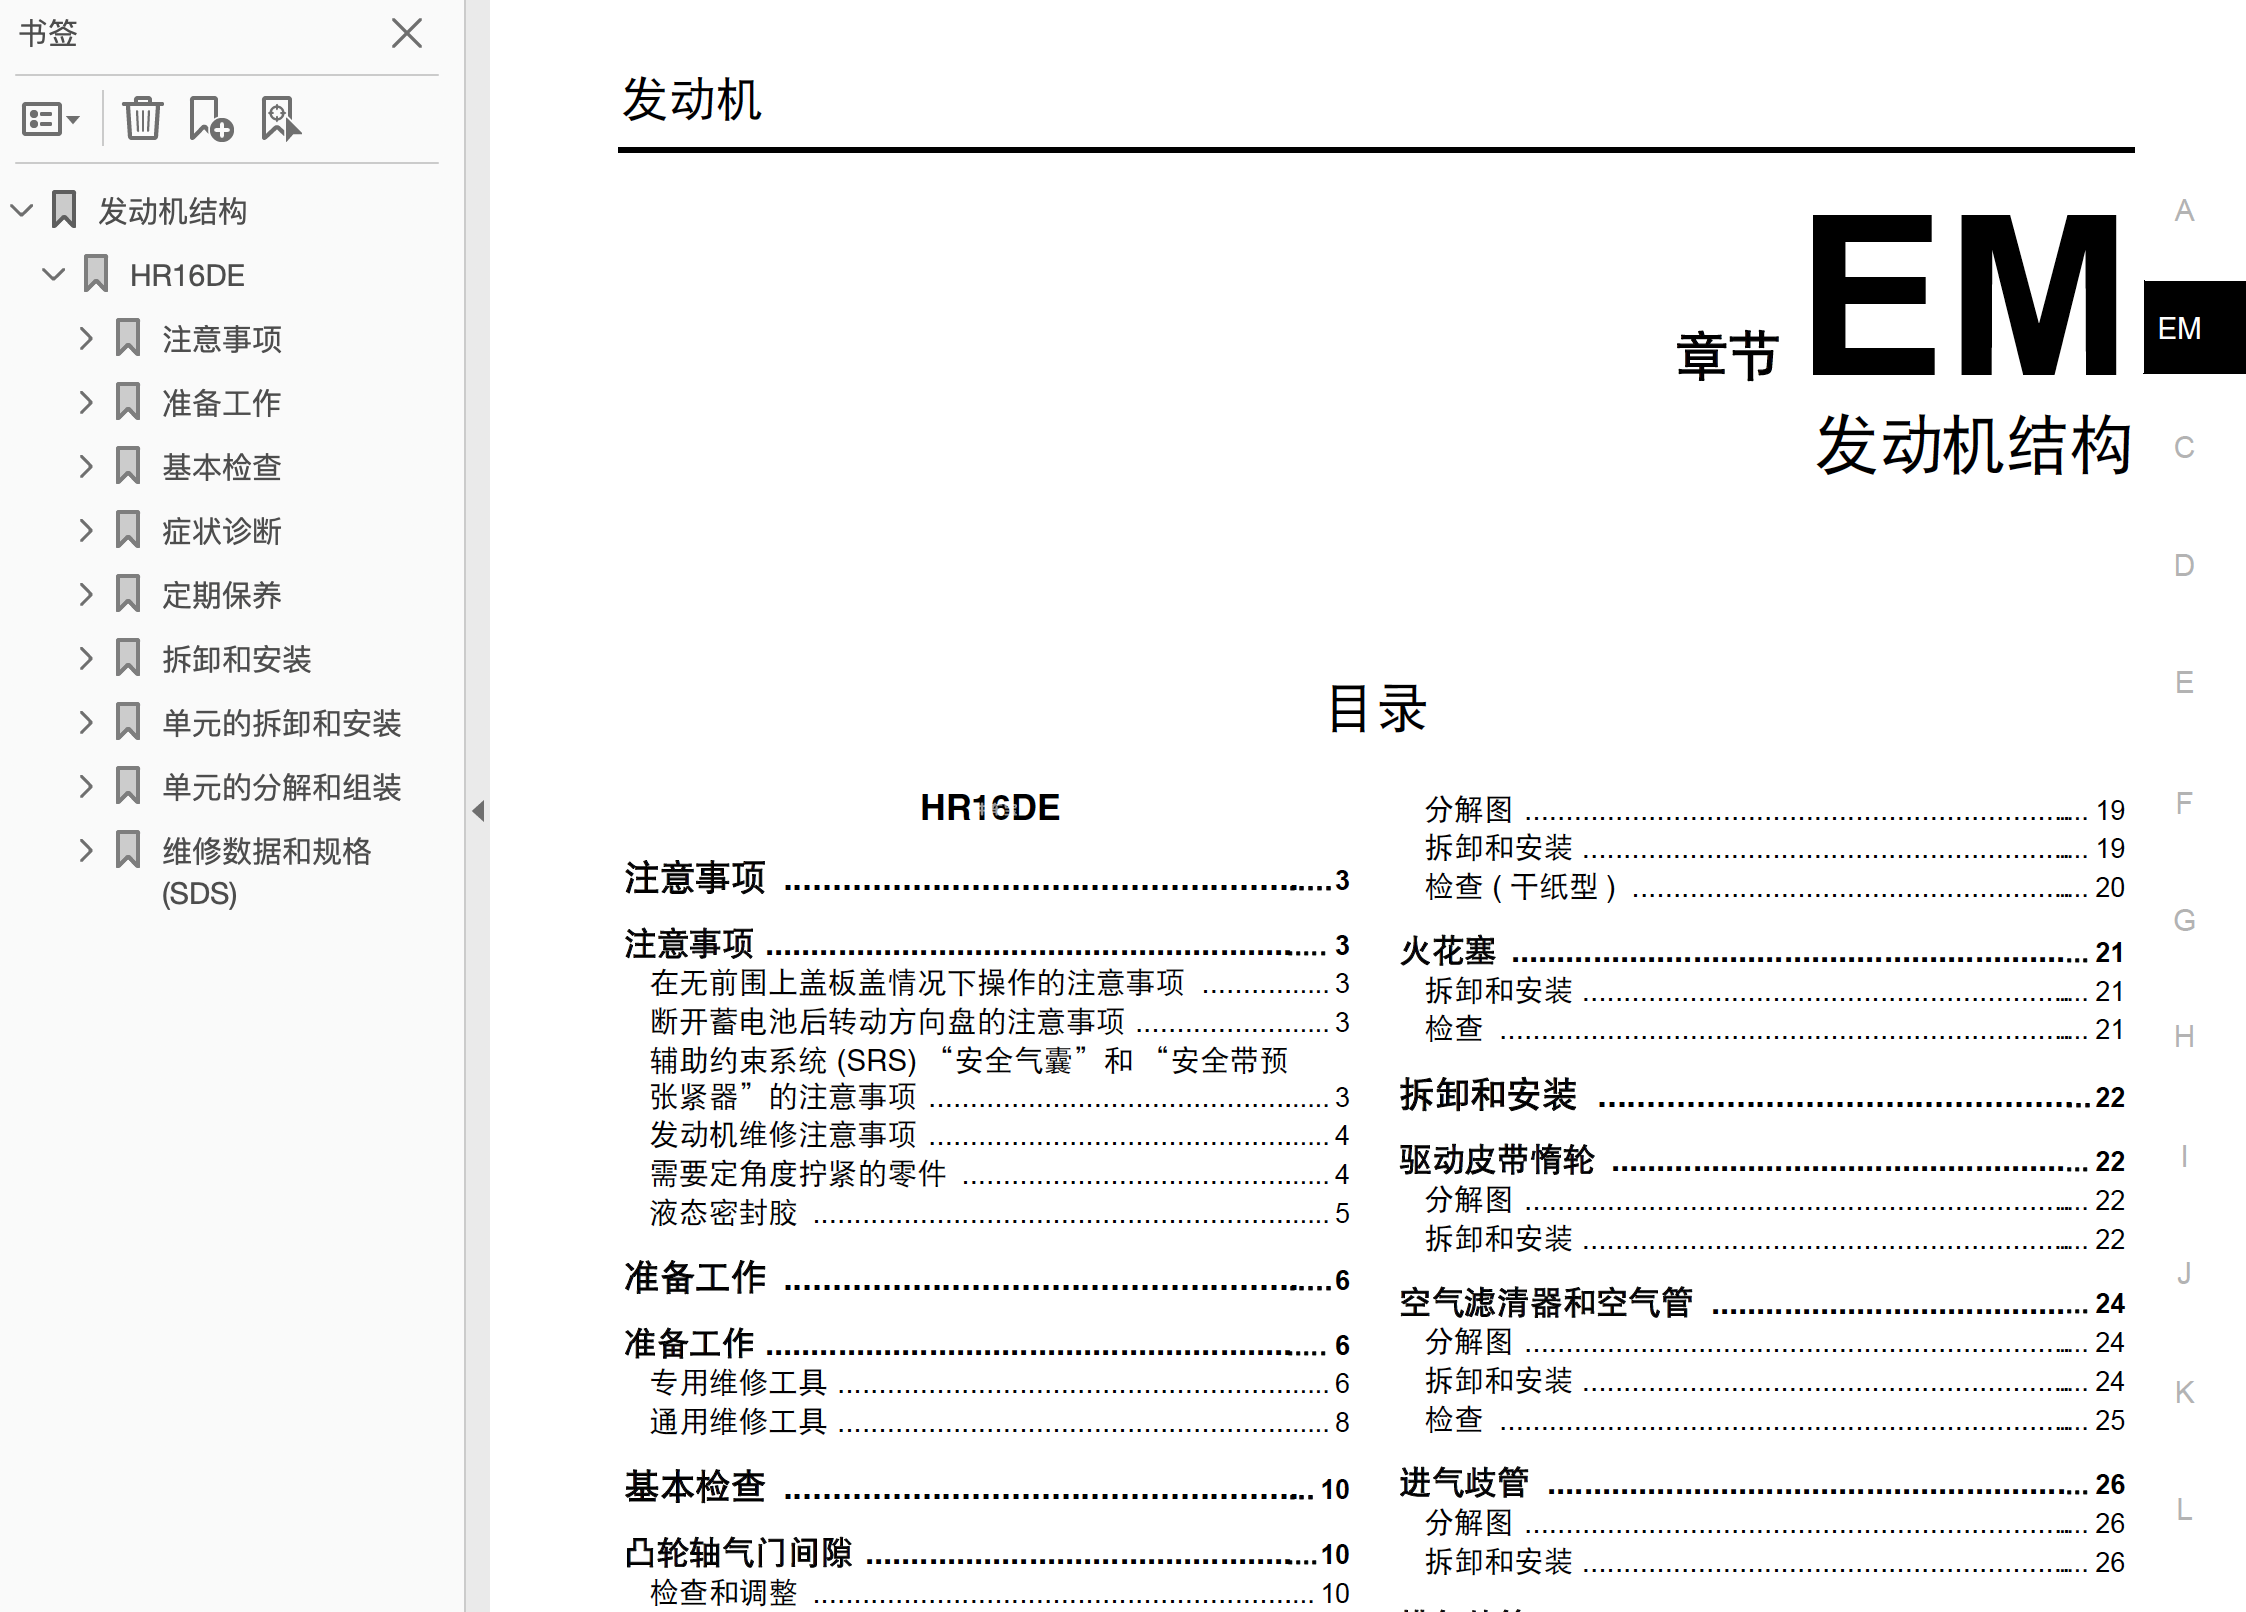
Task: Expand the 单元的拆卸和安装 bookmark
Action: 86,723
